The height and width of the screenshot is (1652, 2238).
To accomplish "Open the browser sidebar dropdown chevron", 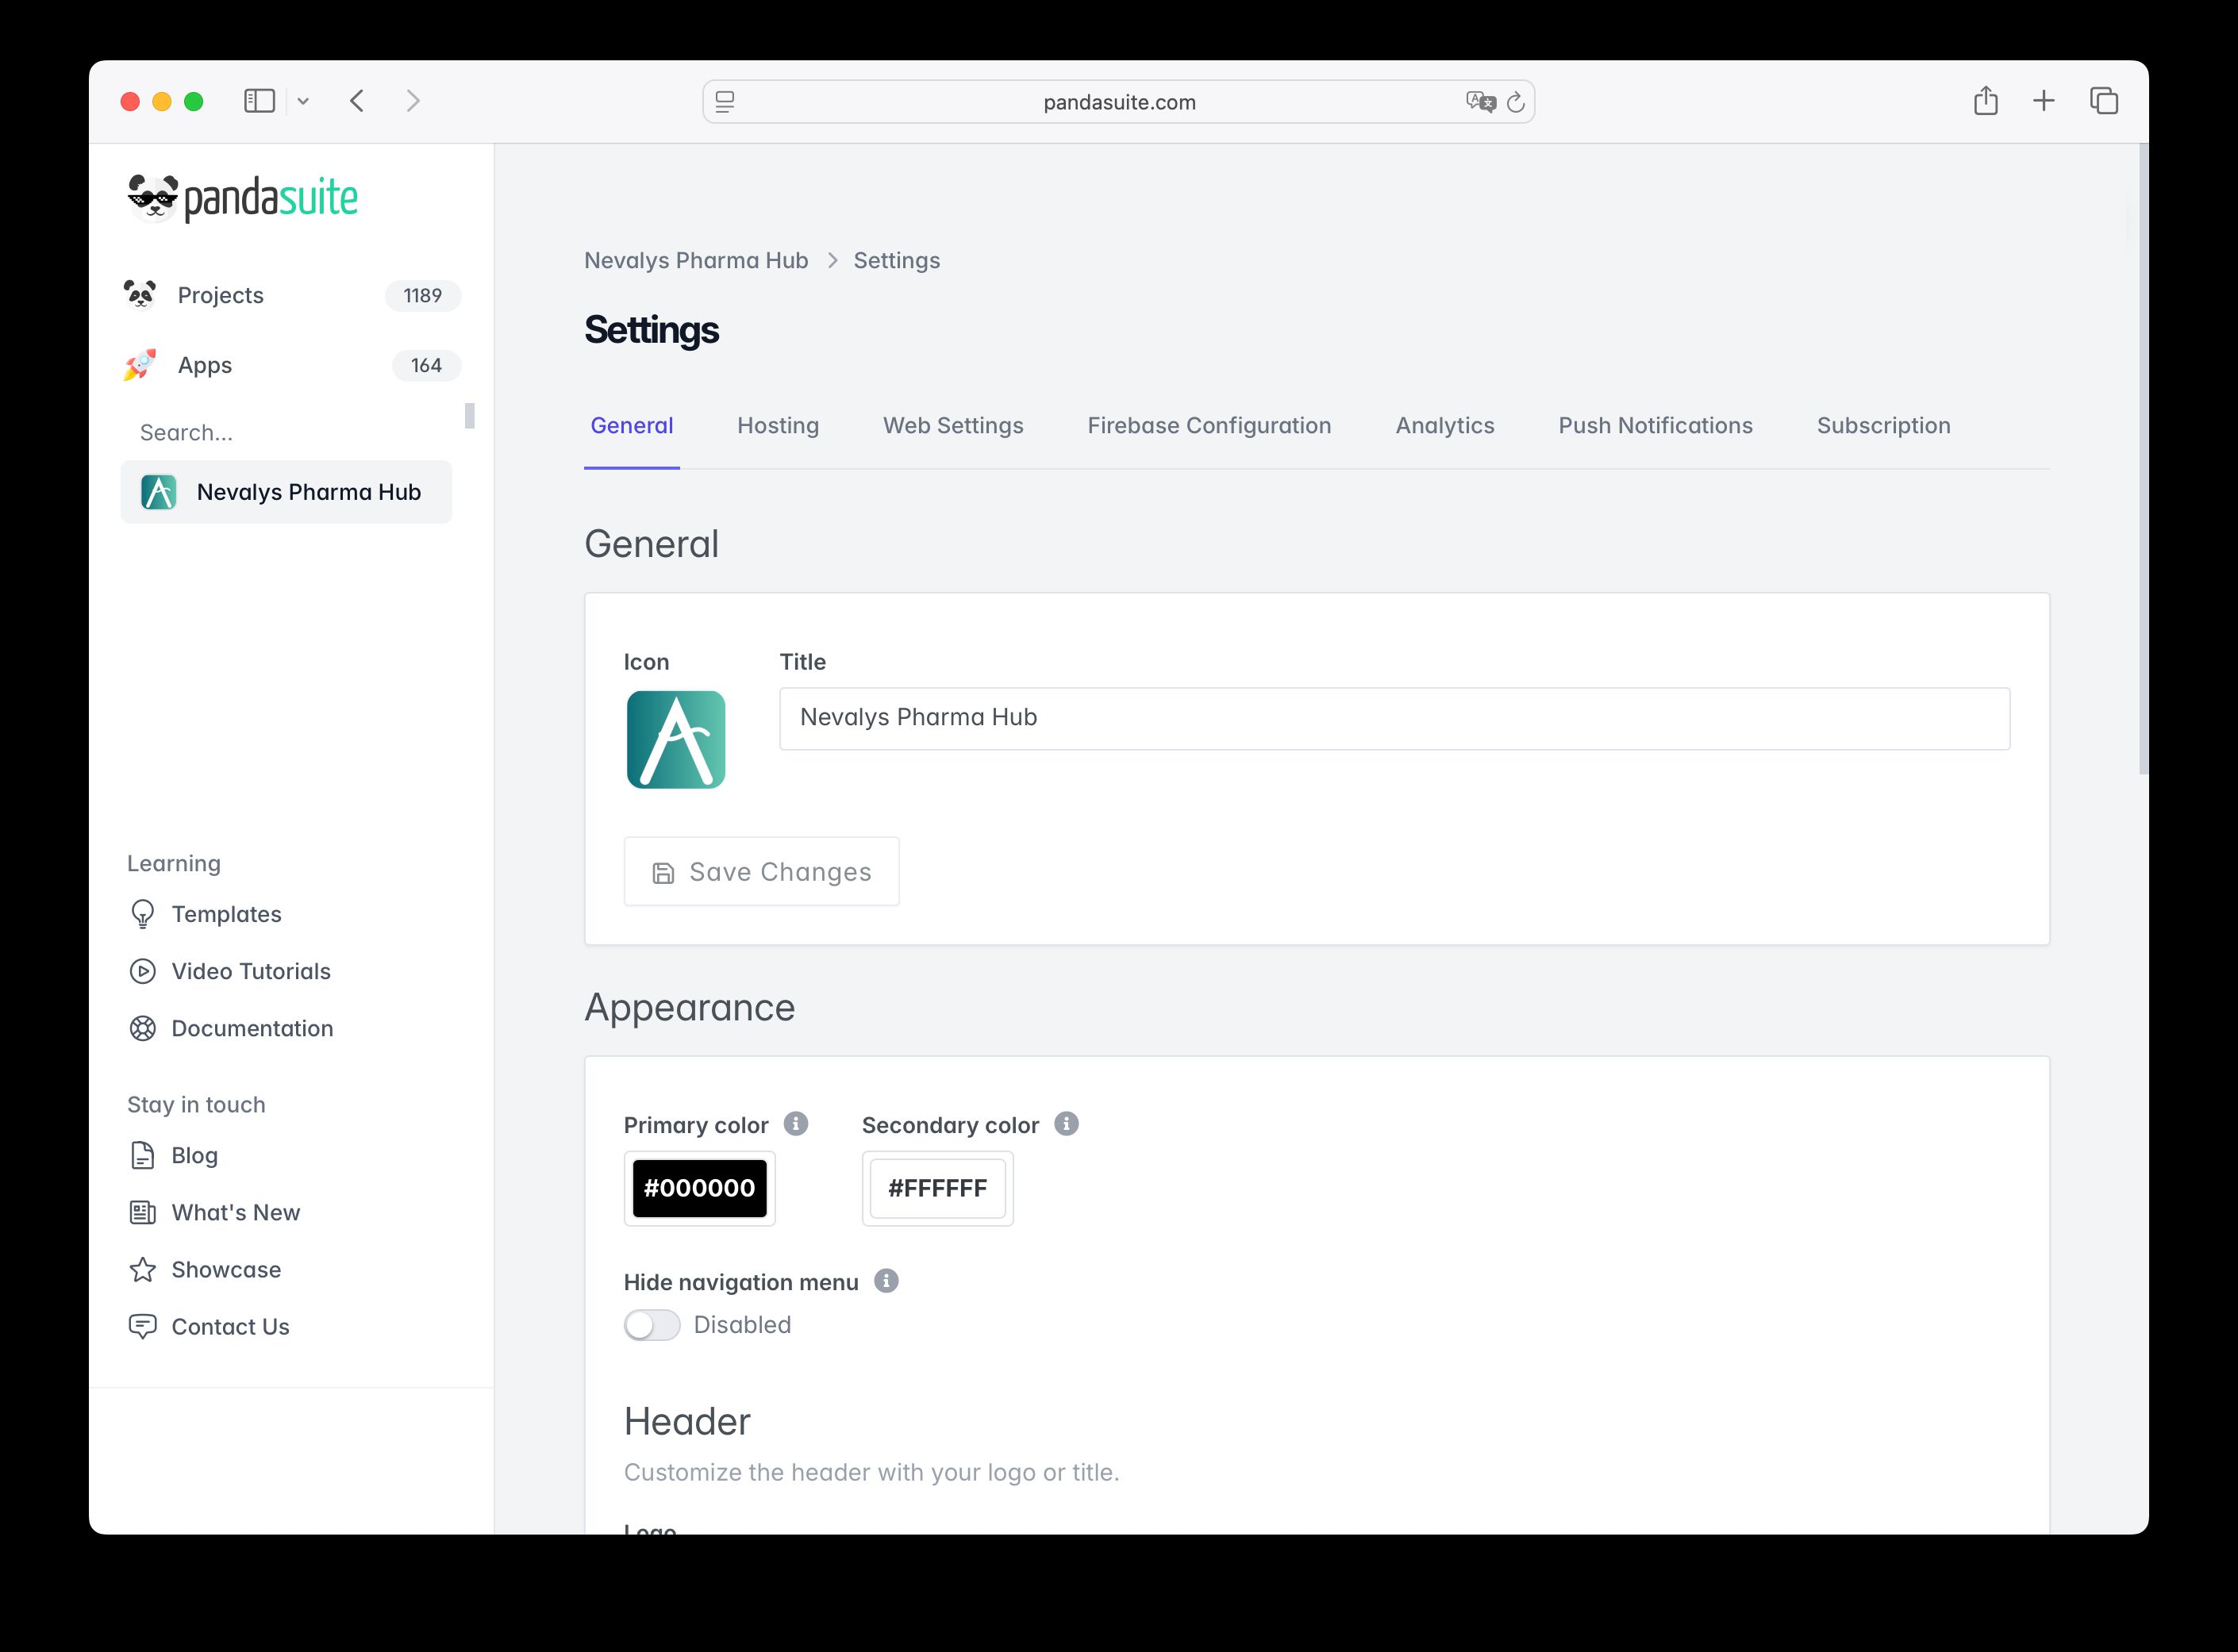I will coord(305,100).
